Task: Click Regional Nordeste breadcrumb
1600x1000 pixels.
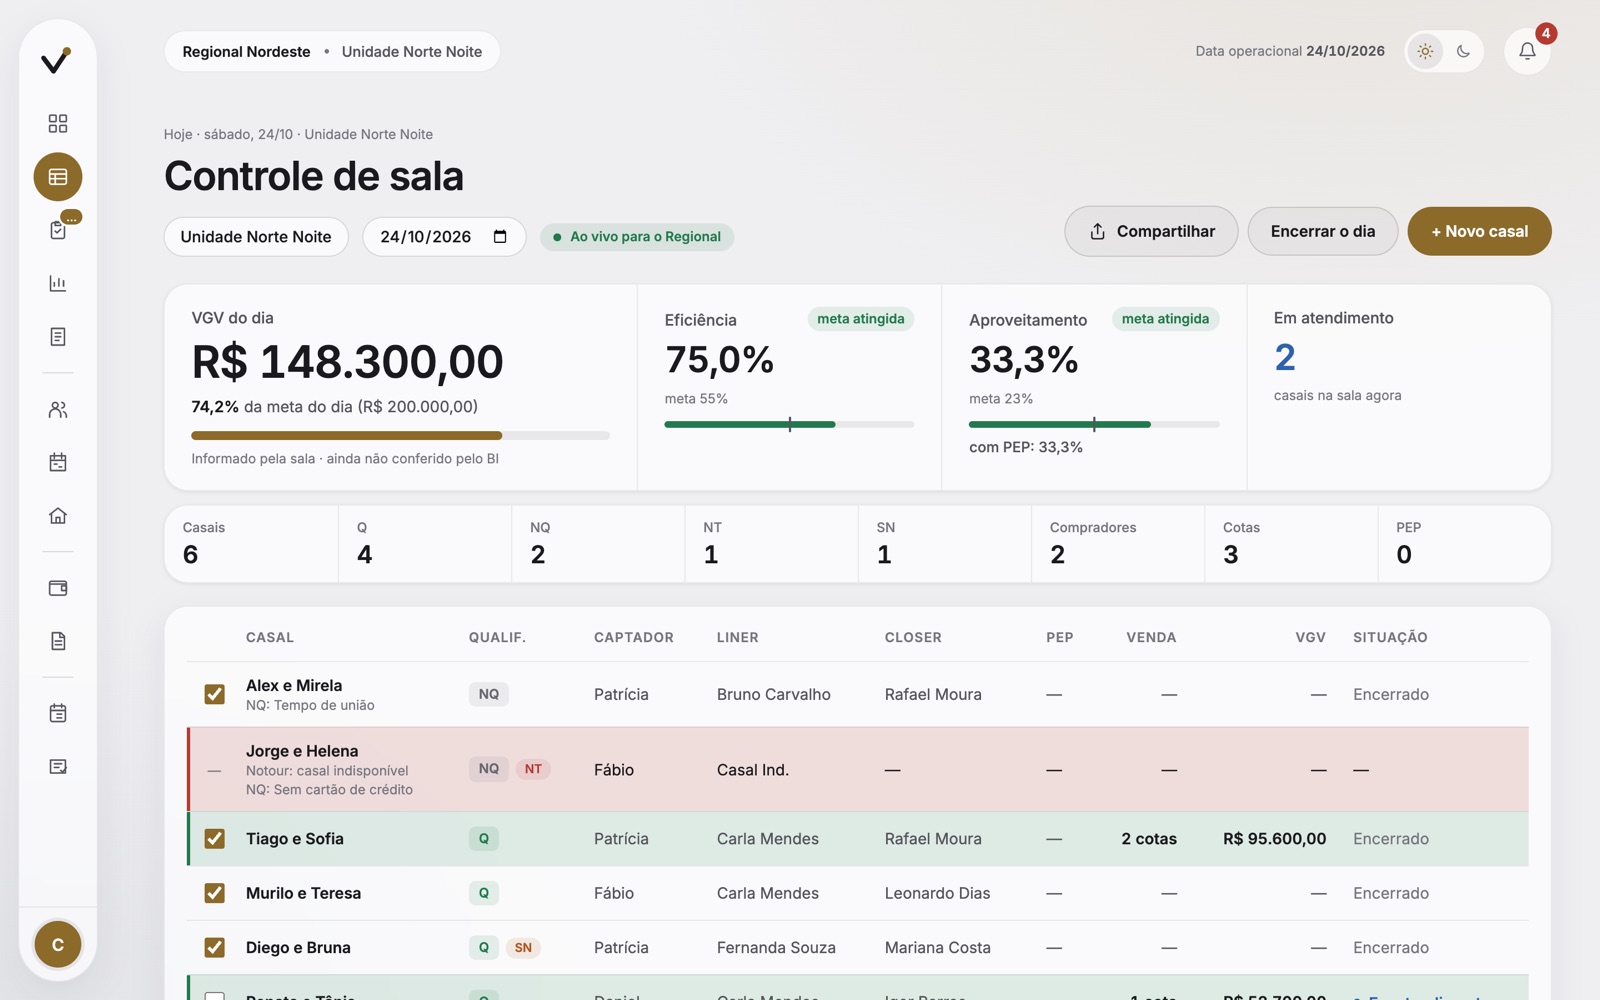Action: point(246,52)
